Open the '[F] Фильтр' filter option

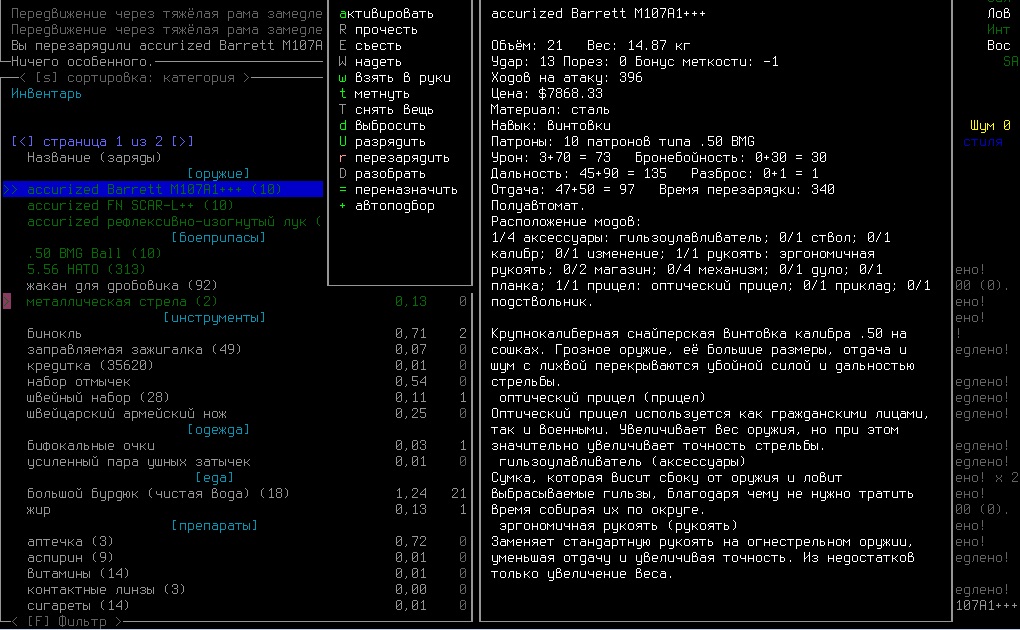click(67, 622)
